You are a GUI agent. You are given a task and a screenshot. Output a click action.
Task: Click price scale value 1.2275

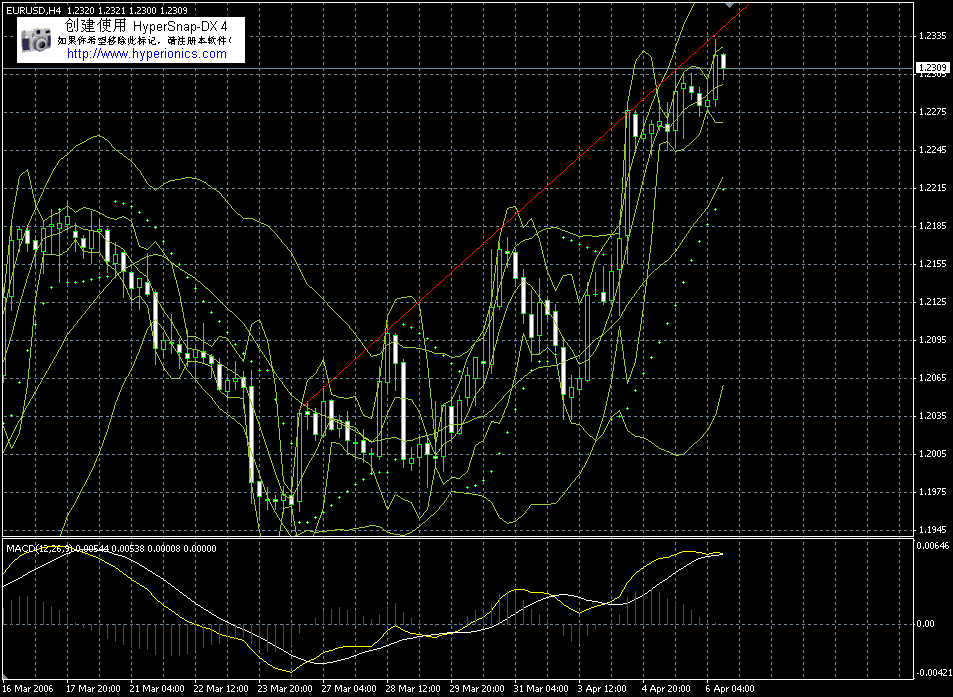pos(933,112)
